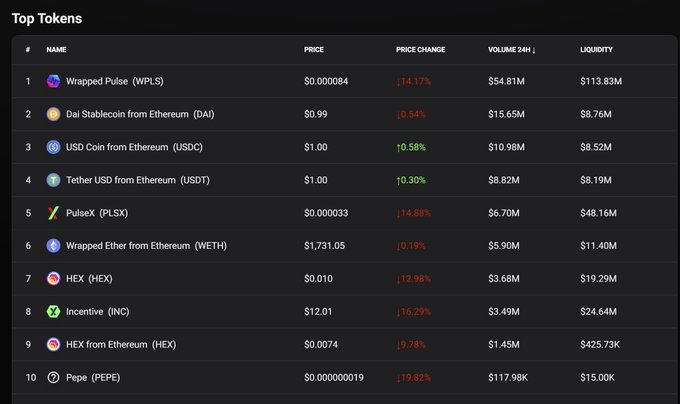The width and height of the screenshot is (680, 404).
Task: Click the PulseX token logo icon
Action: [x=53, y=213]
